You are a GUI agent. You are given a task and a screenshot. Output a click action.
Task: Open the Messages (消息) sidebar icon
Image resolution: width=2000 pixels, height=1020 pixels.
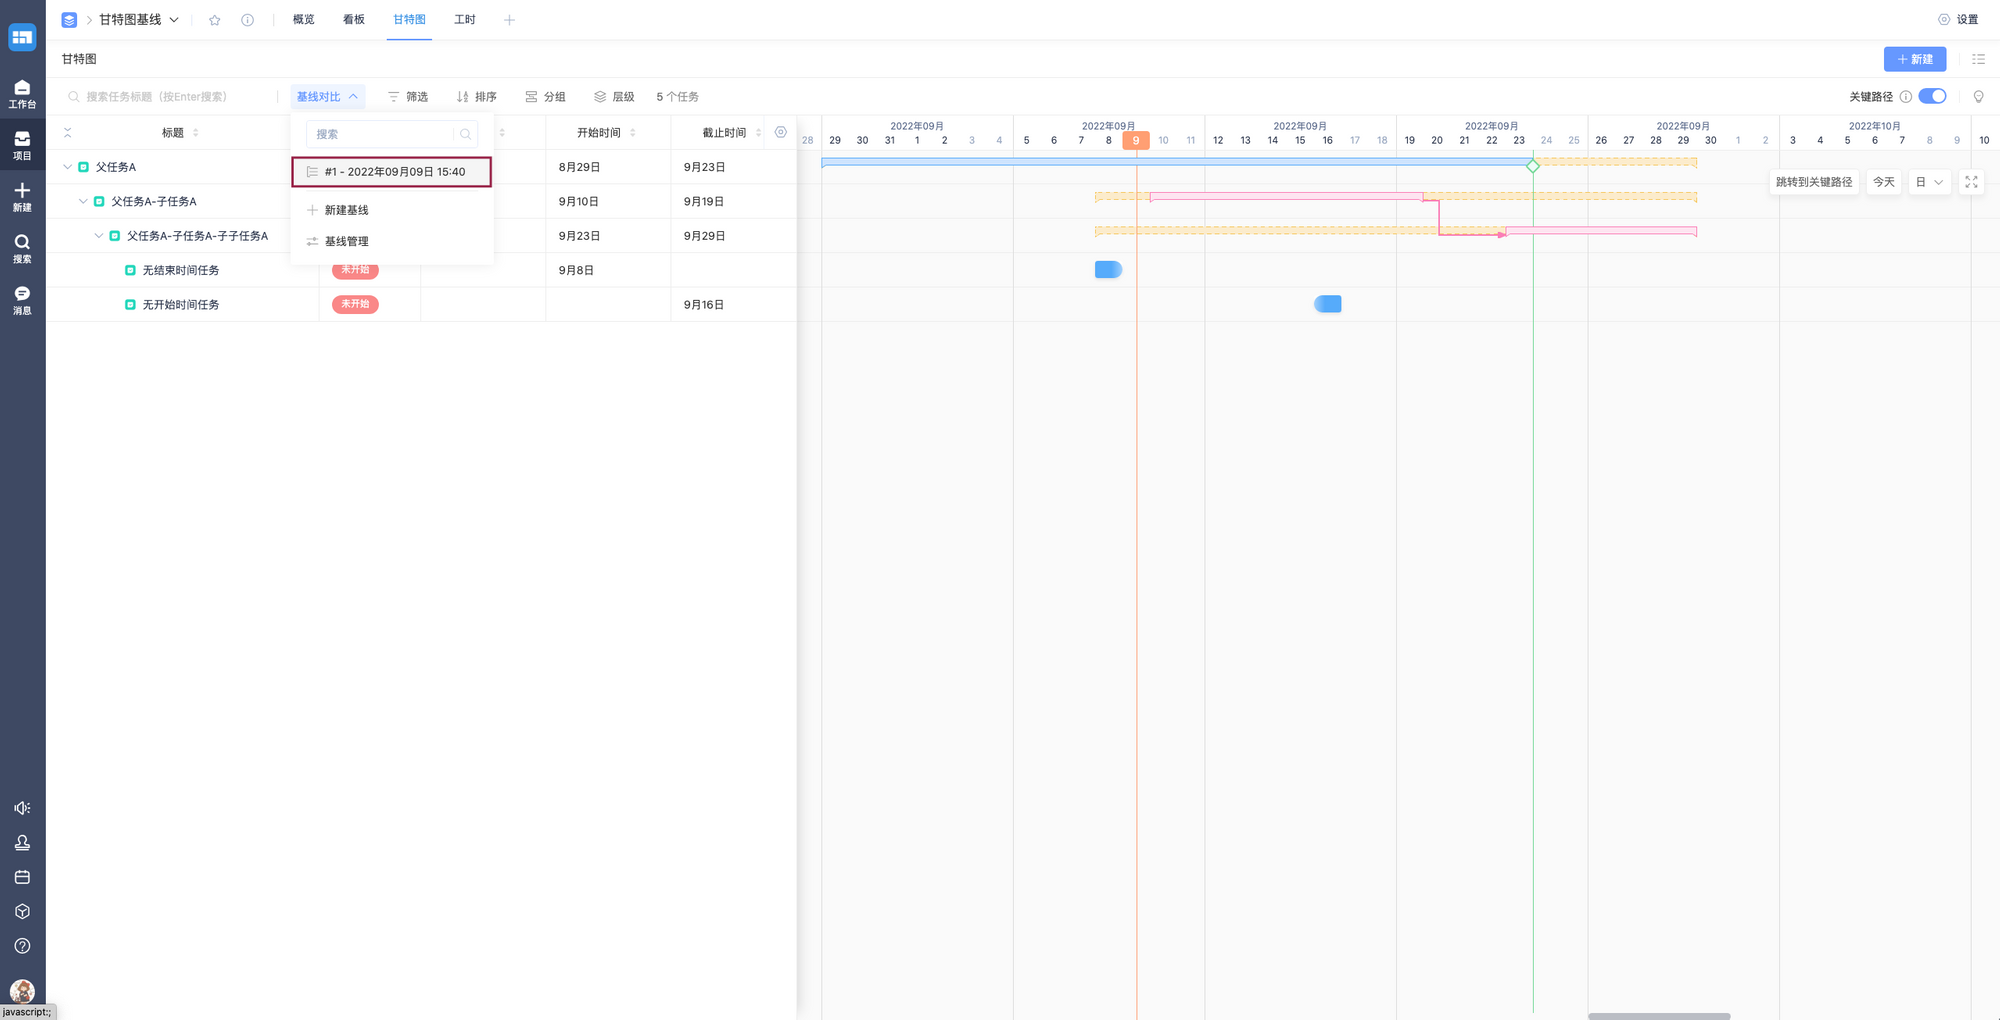click(22, 299)
